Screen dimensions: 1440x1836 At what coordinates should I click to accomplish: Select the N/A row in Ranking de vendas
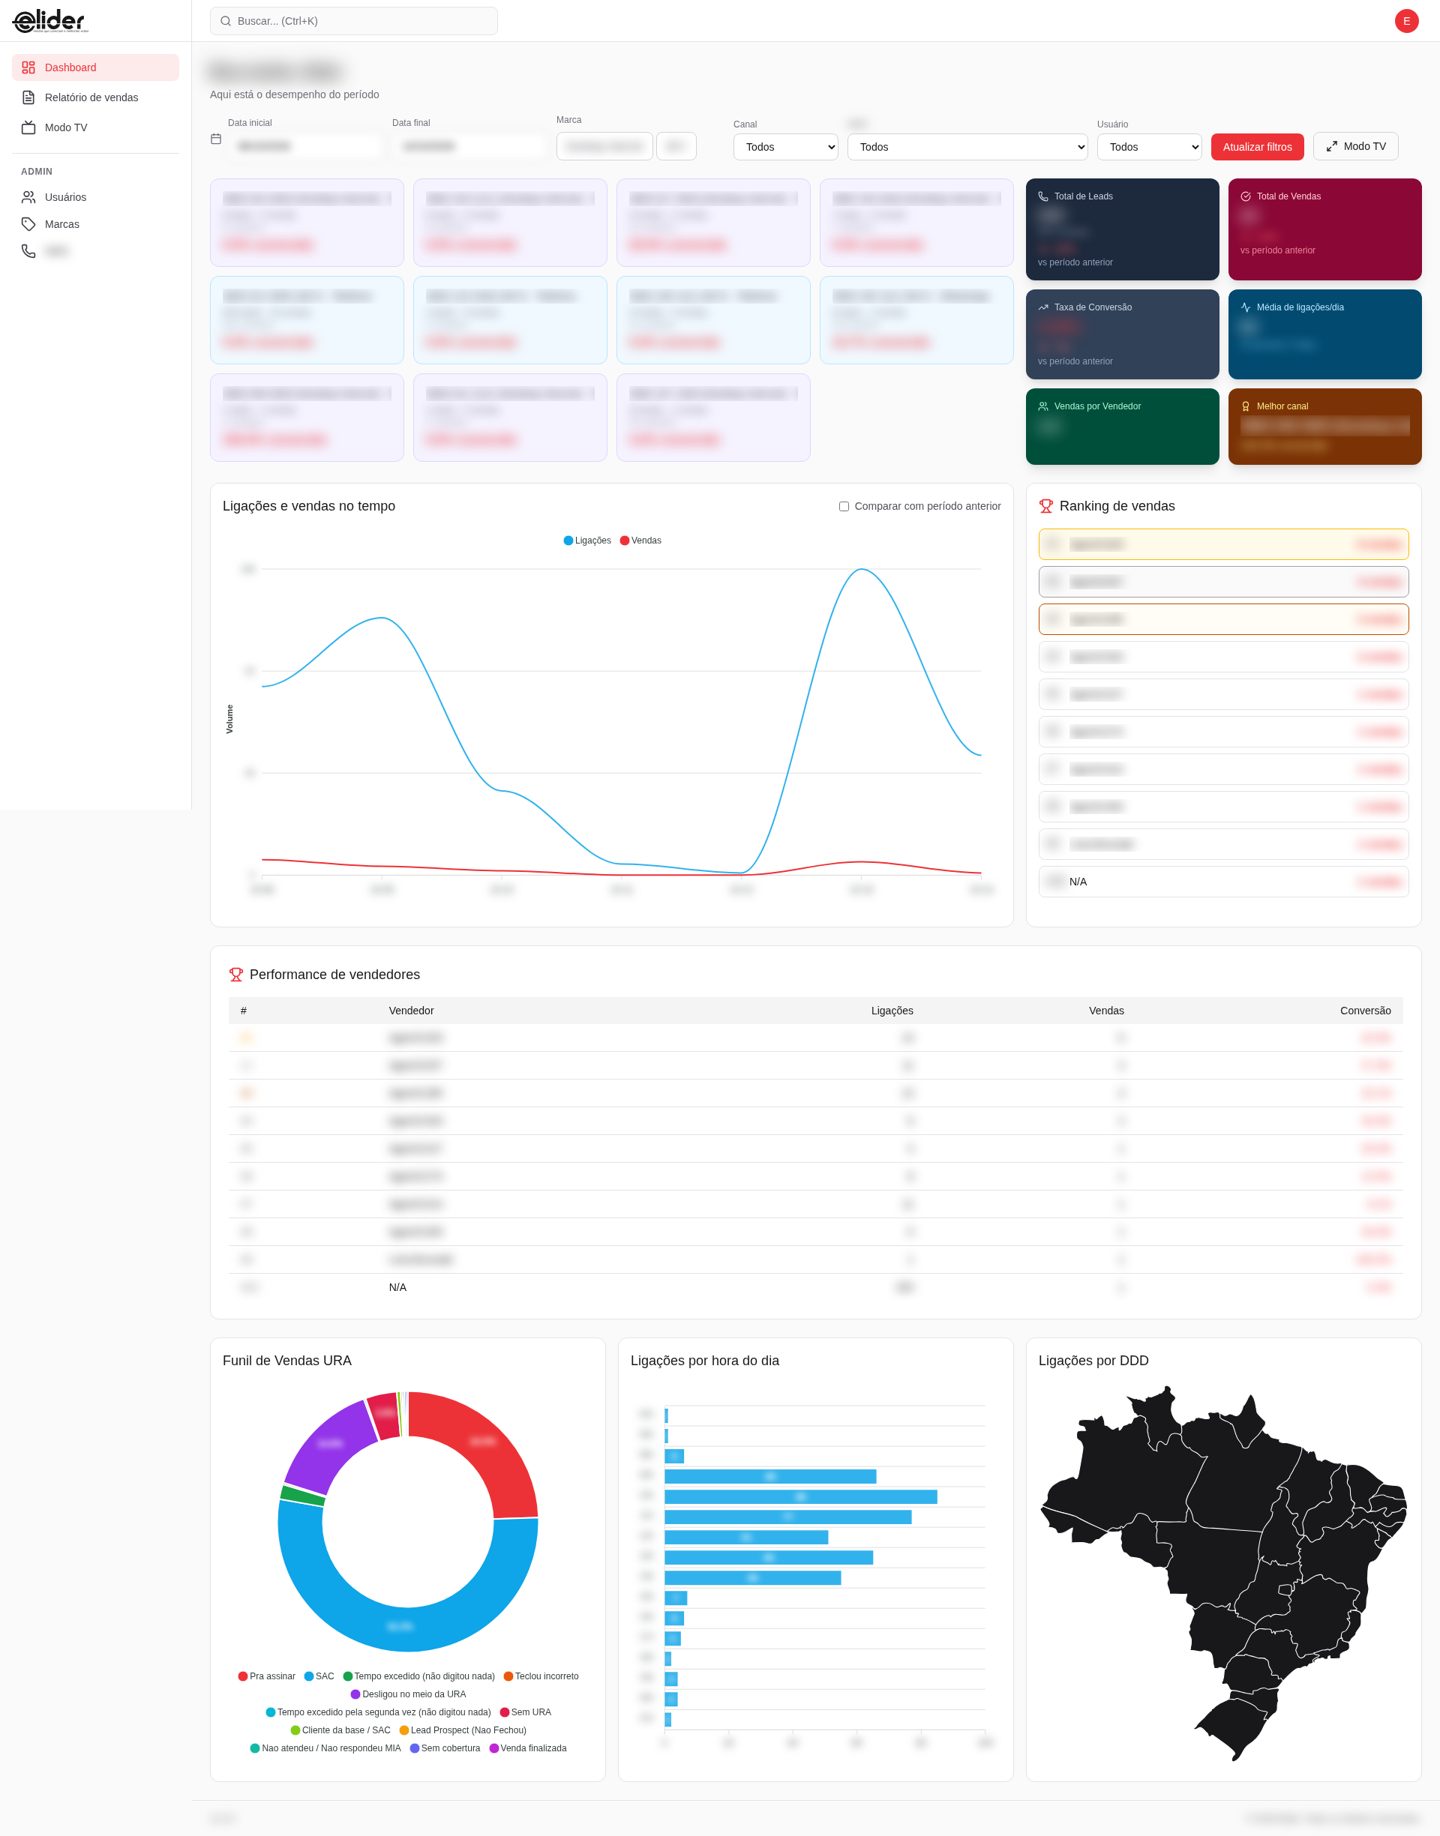point(1223,882)
